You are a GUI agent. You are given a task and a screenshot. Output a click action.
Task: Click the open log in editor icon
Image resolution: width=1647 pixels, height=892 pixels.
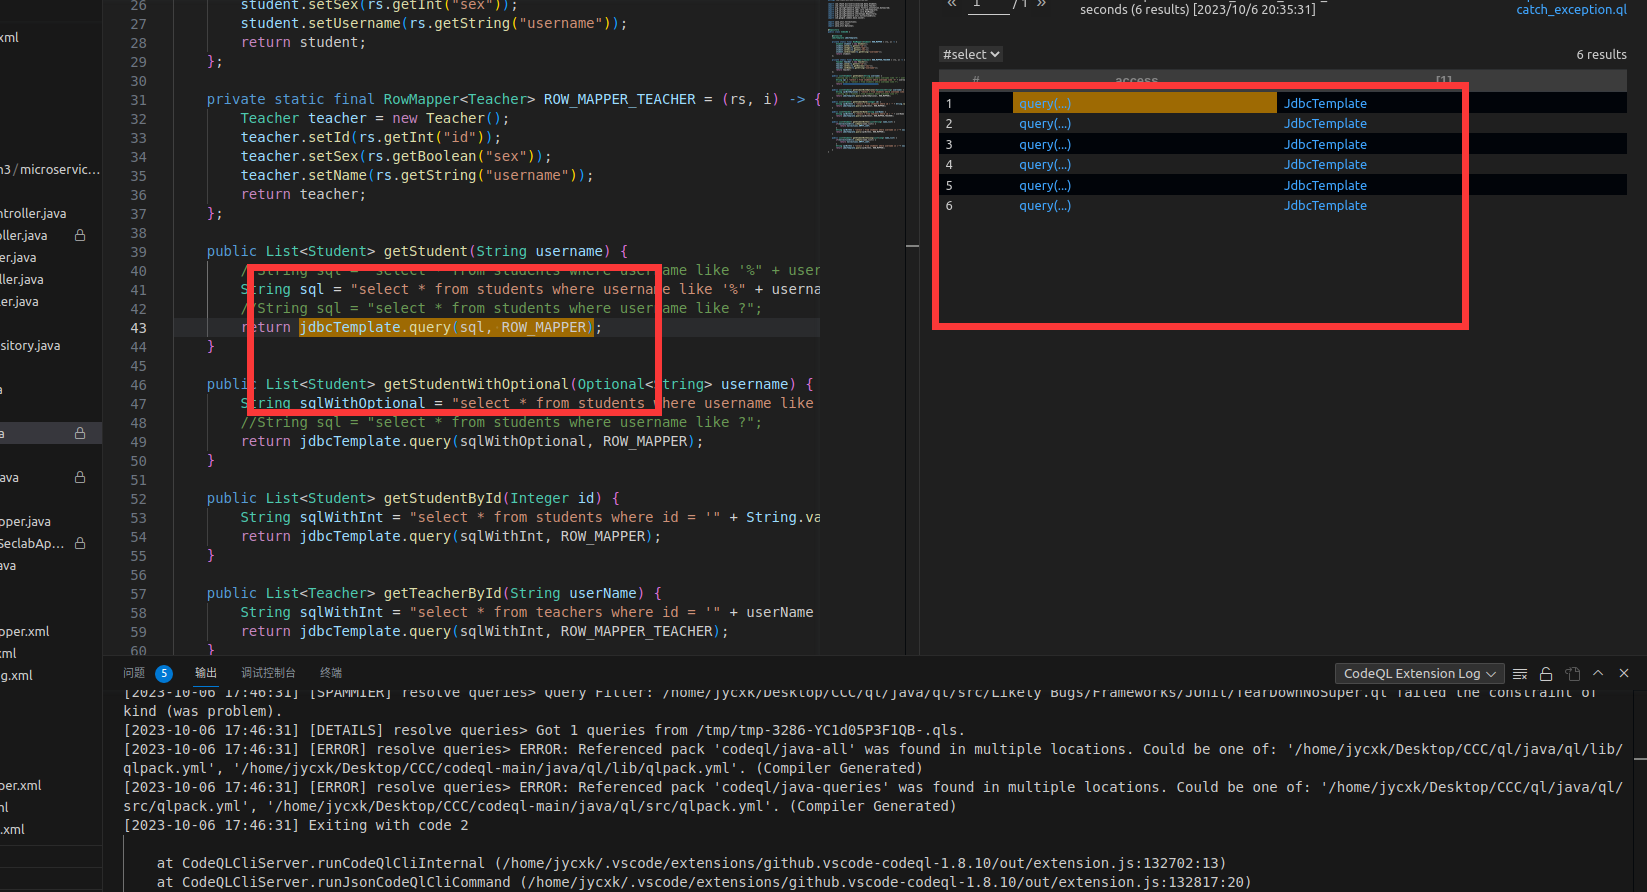[1572, 674]
